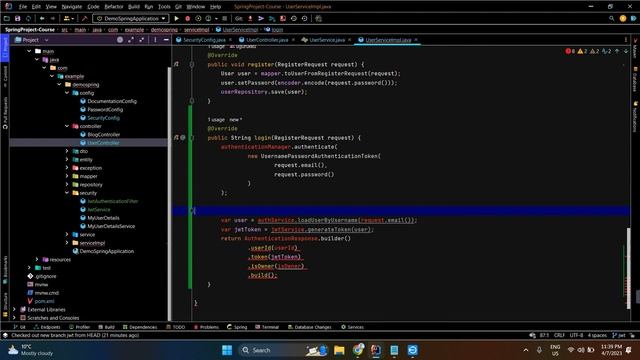Click the Select Opened File target icon

120,40
